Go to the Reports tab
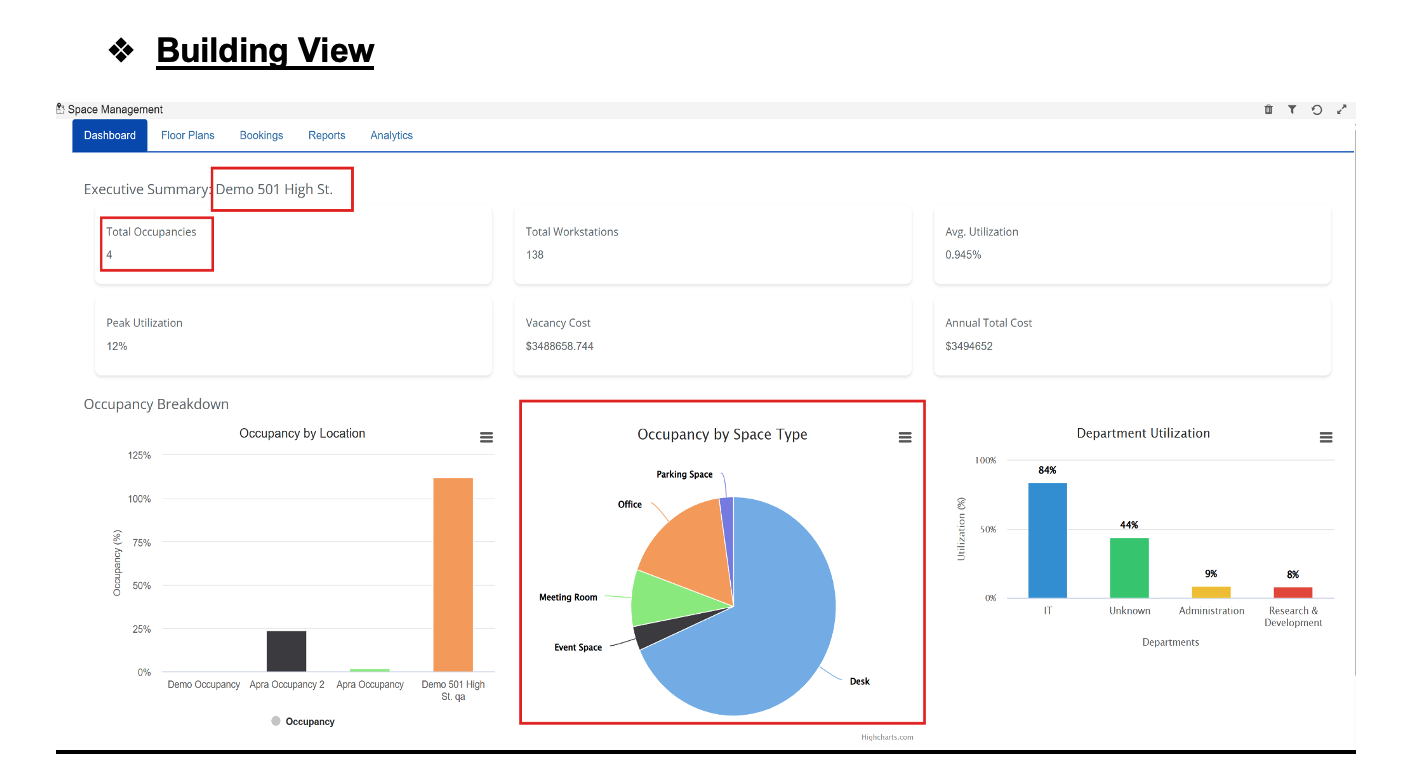 coord(327,135)
